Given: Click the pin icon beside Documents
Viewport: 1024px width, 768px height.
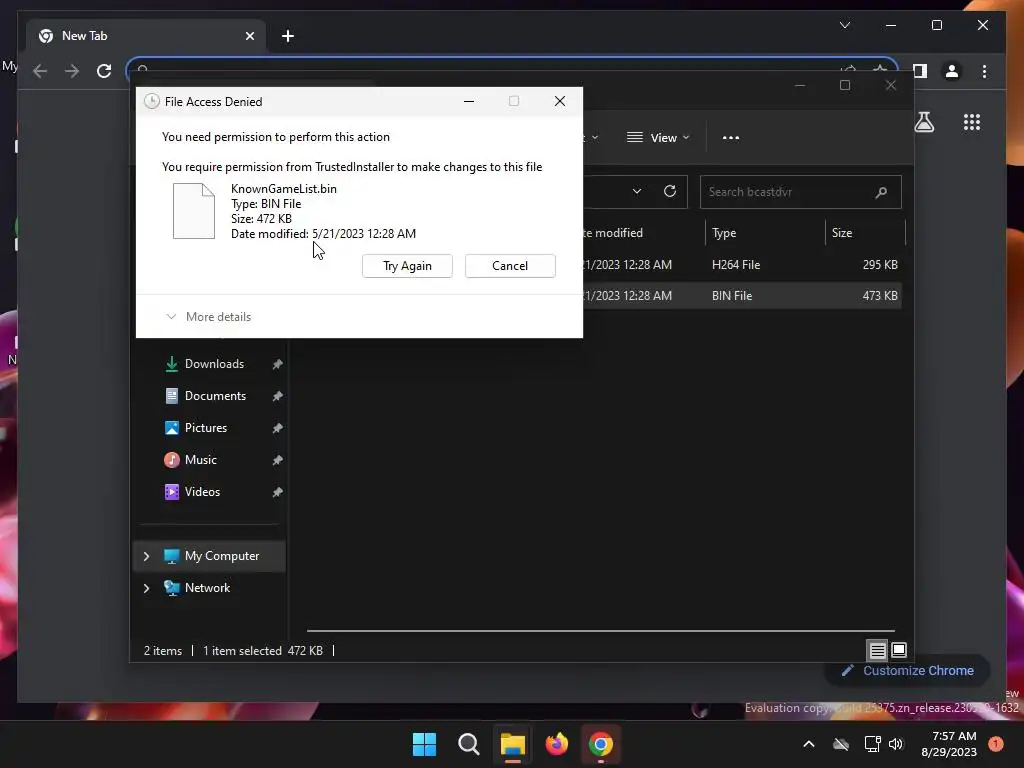Looking at the screenshot, I should [278, 396].
